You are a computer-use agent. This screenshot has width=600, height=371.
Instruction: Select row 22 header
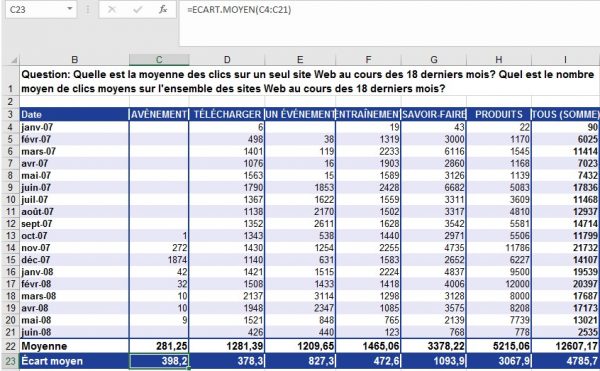(11, 346)
